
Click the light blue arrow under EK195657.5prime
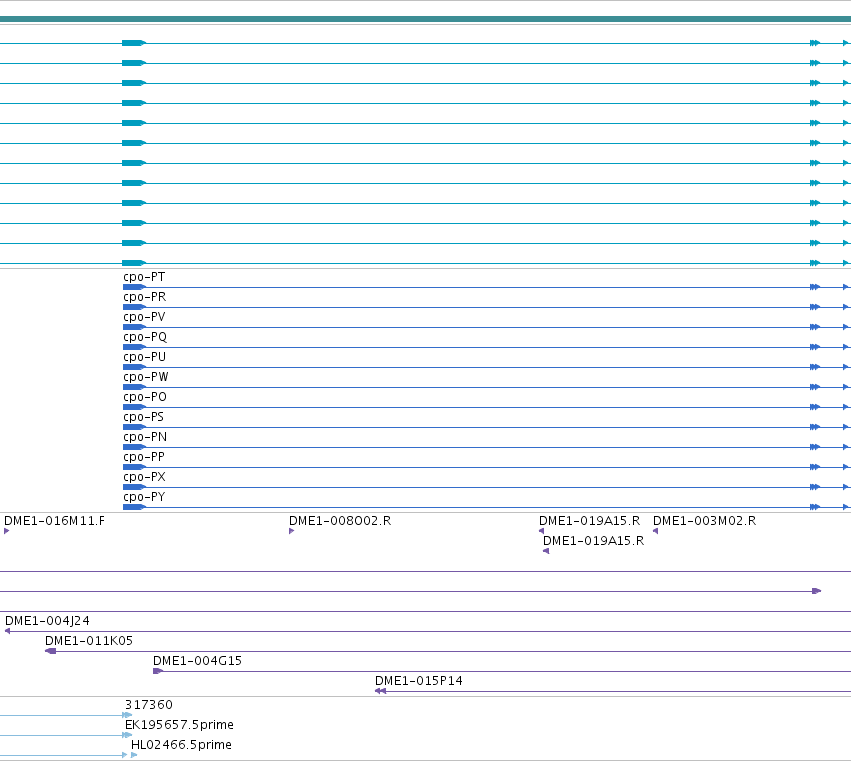[x=128, y=735]
